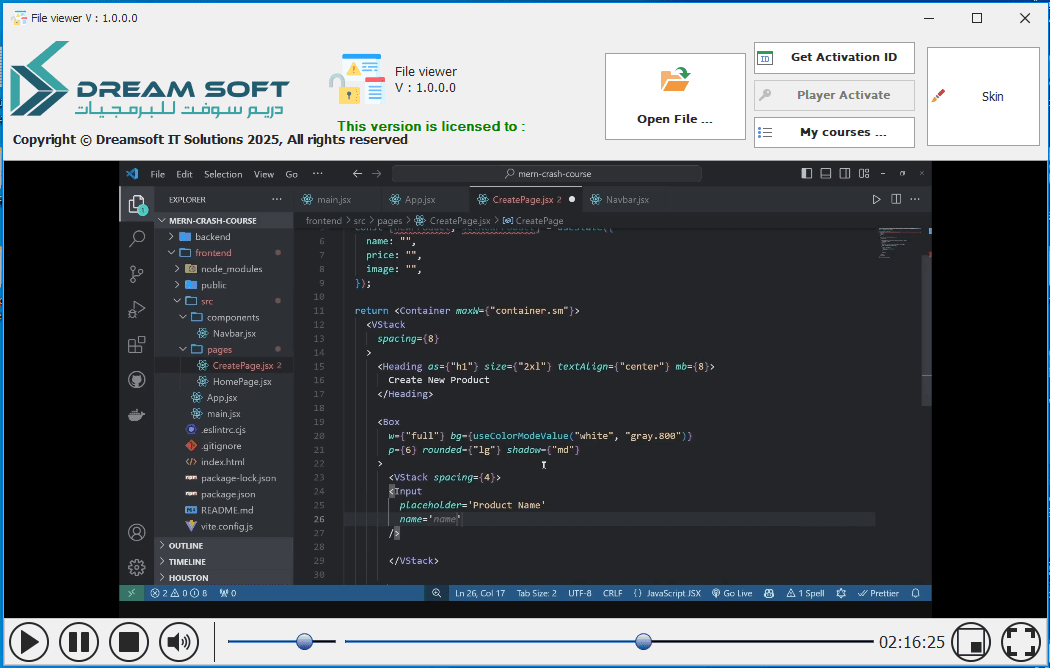
Task: Click the navigate back arrow
Action: click(x=358, y=174)
